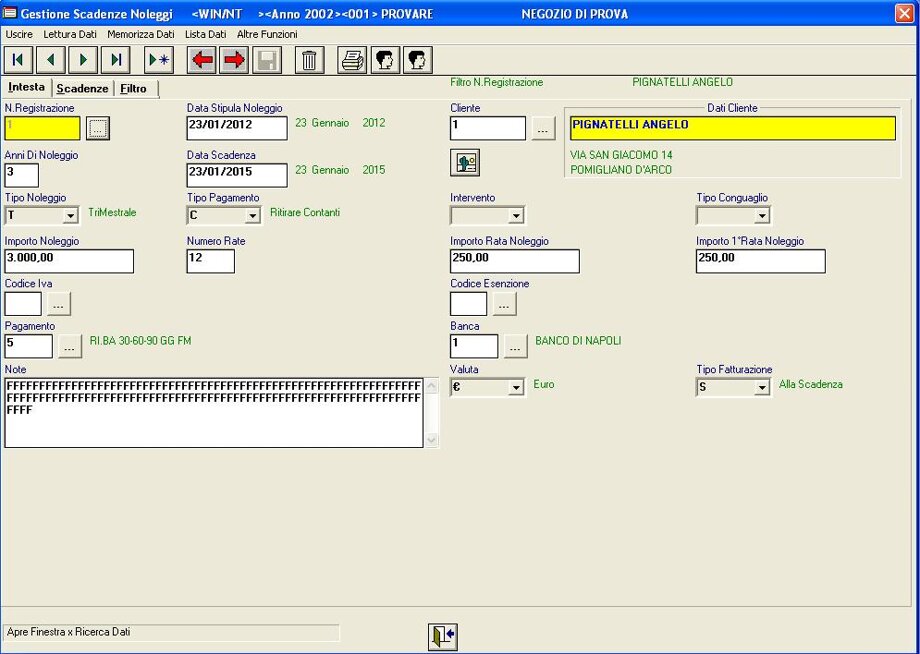
Task: Click the exit door icon at bottom
Action: [442, 636]
